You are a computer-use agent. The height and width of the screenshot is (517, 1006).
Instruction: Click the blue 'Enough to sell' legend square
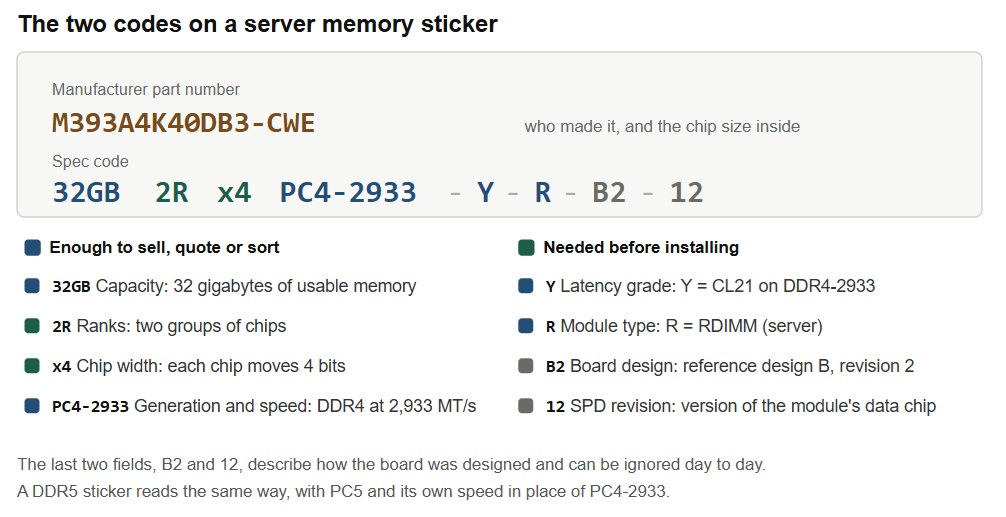(33, 248)
